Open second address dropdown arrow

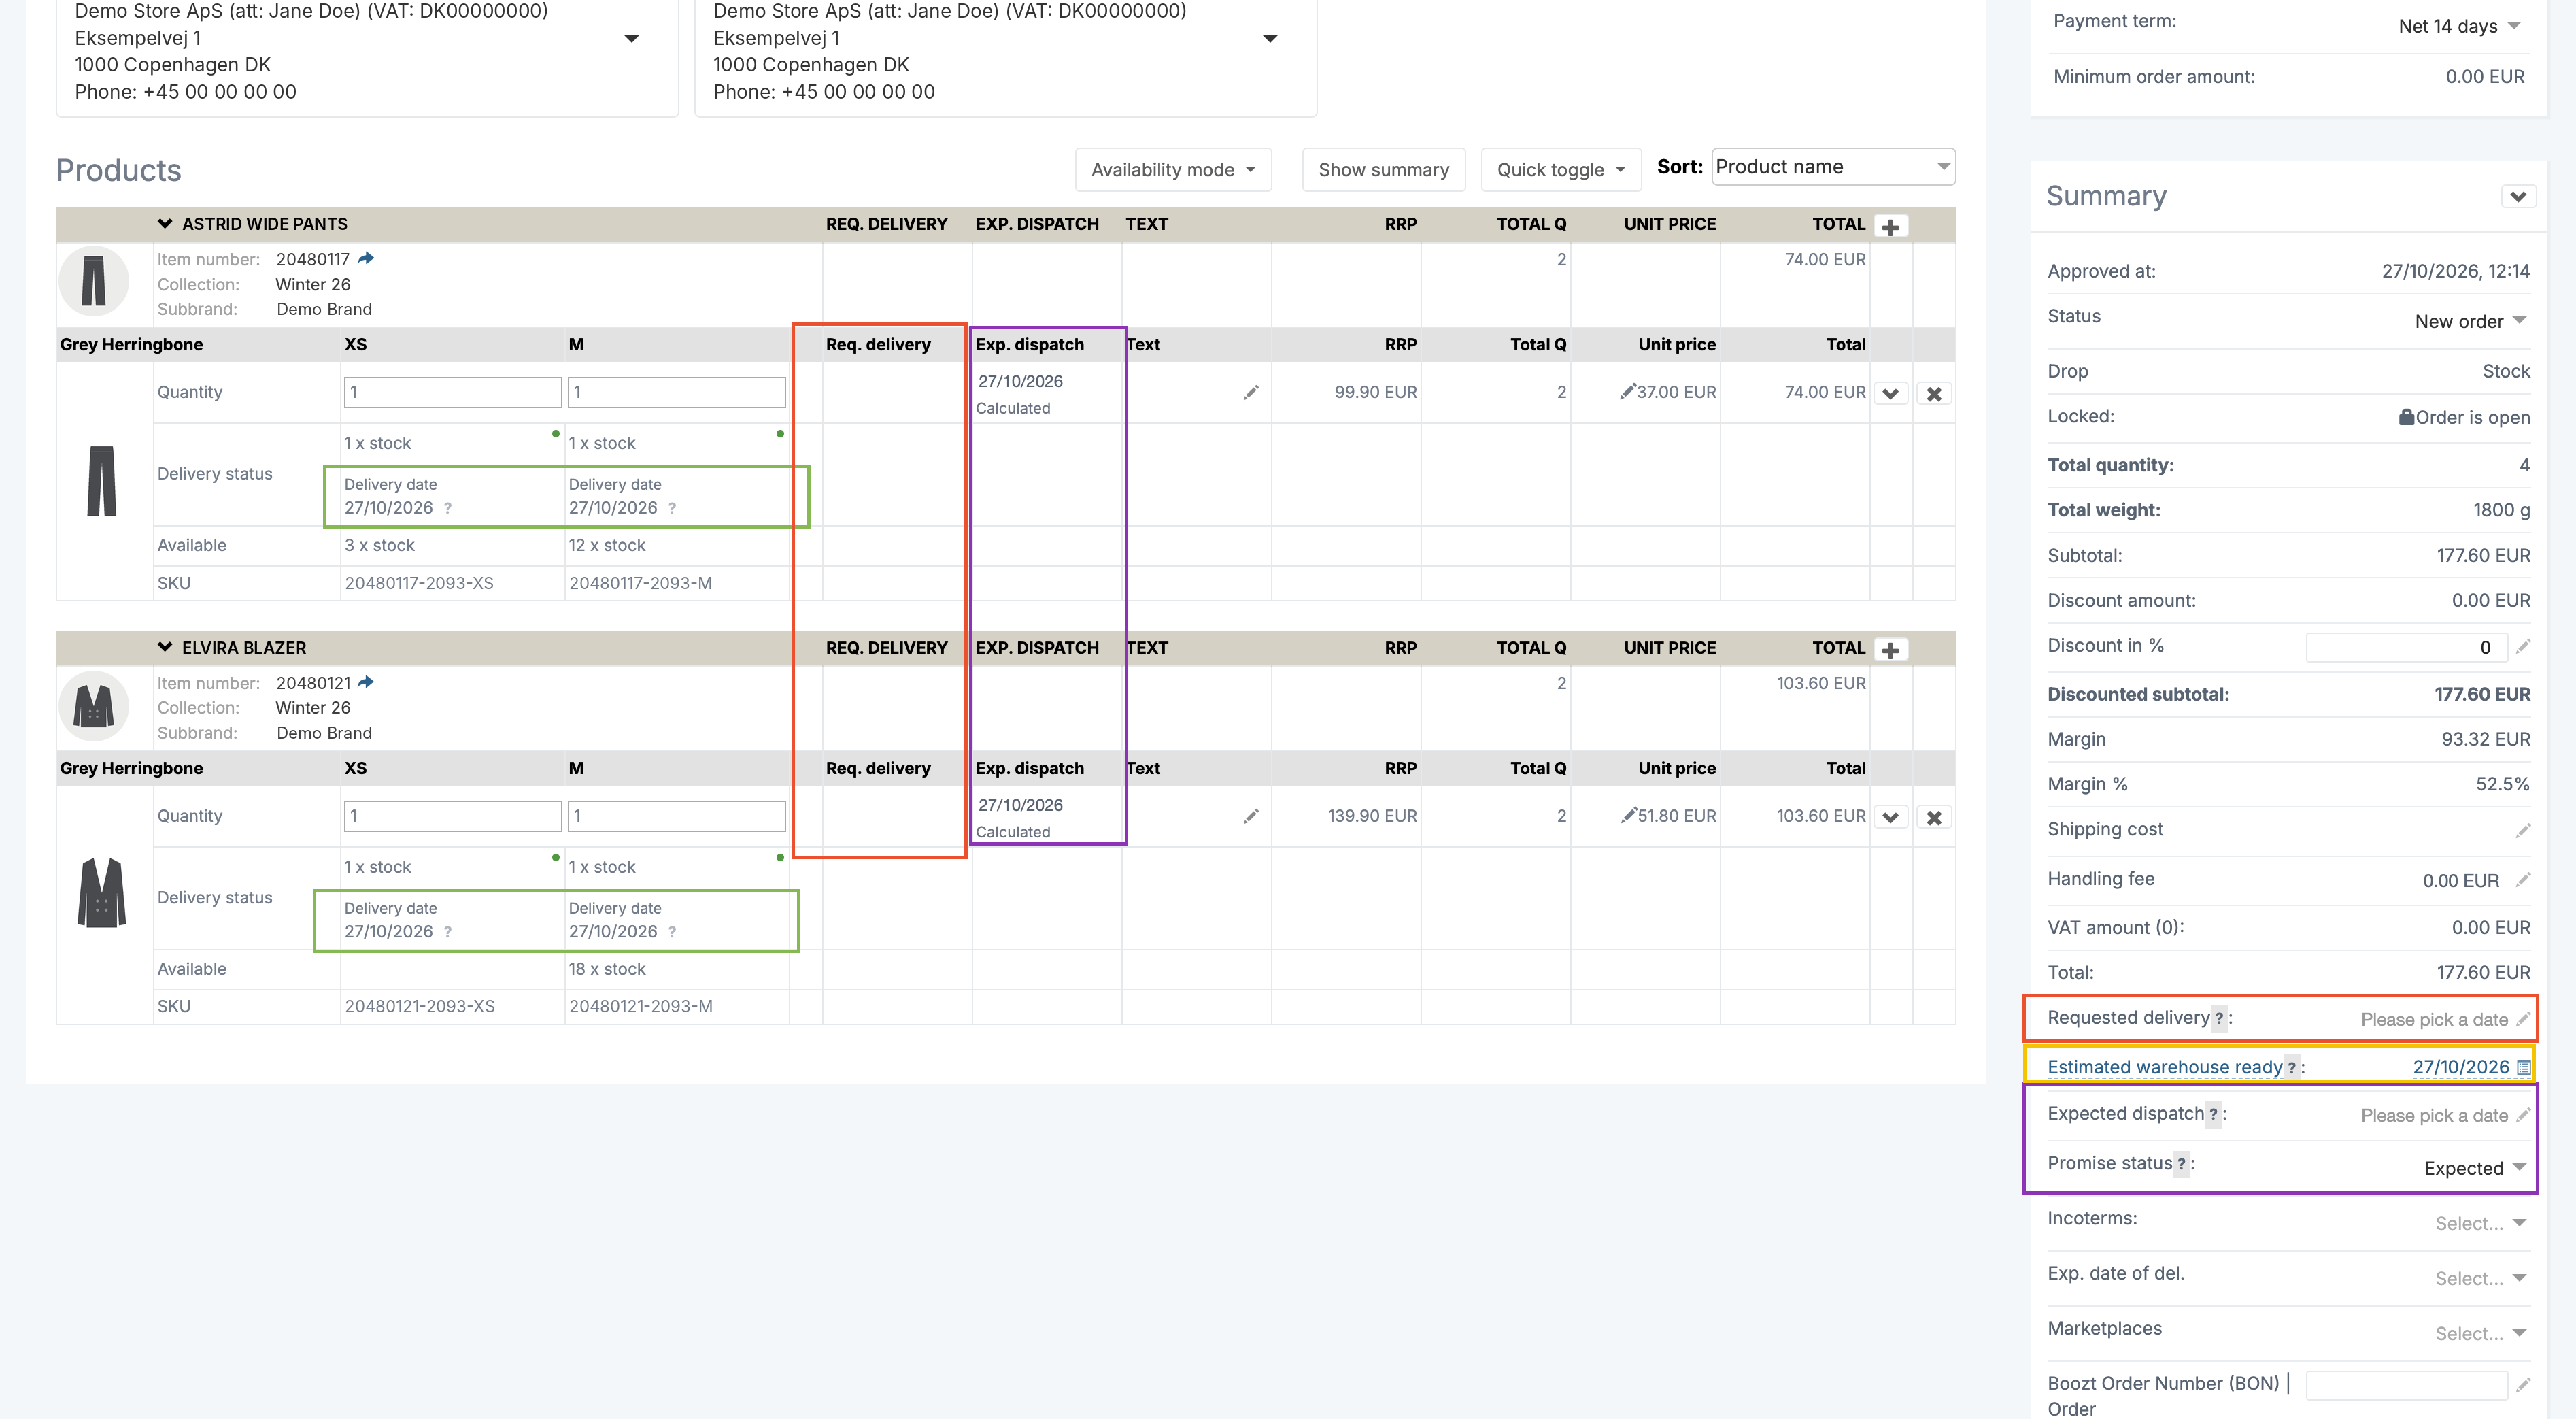tap(1270, 39)
